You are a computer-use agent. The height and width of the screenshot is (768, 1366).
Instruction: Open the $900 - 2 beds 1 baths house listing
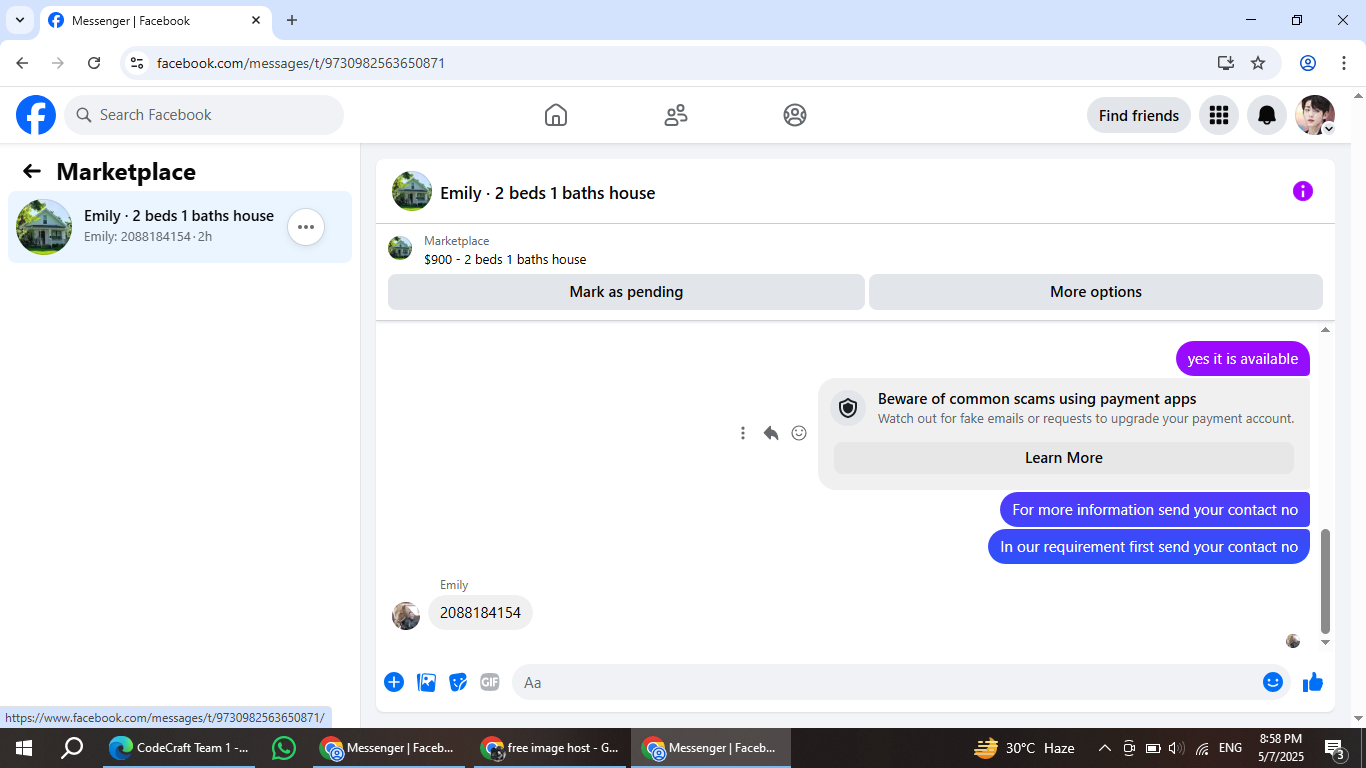(x=505, y=259)
